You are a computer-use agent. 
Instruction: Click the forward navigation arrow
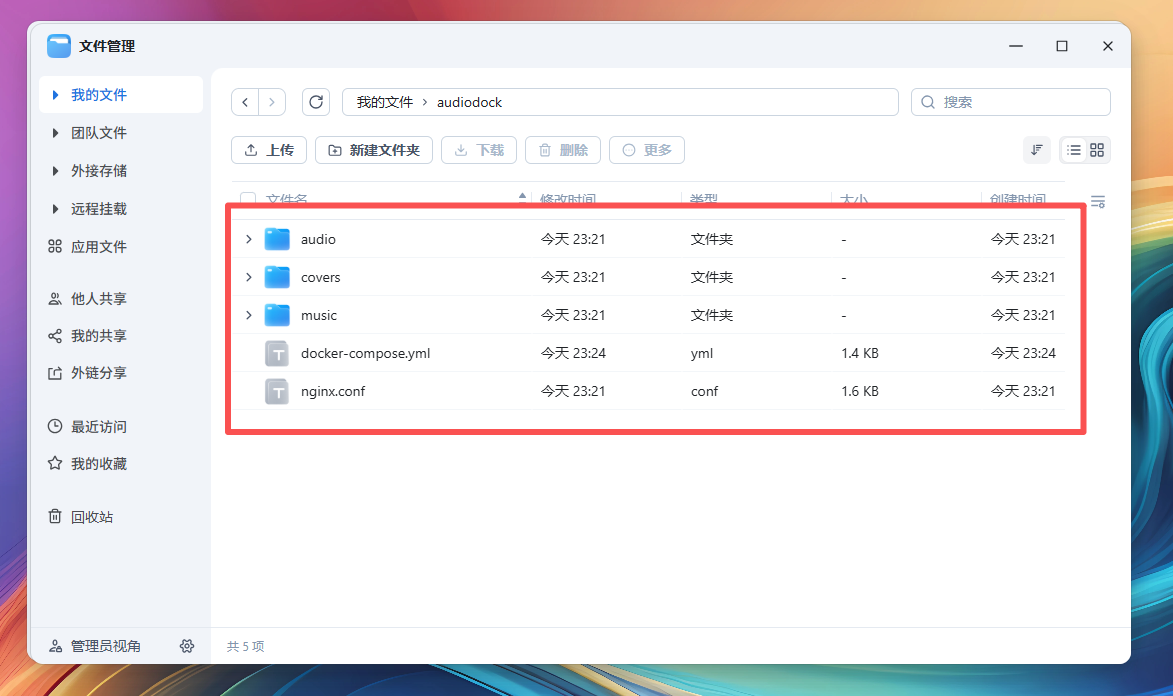click(272, 101)
